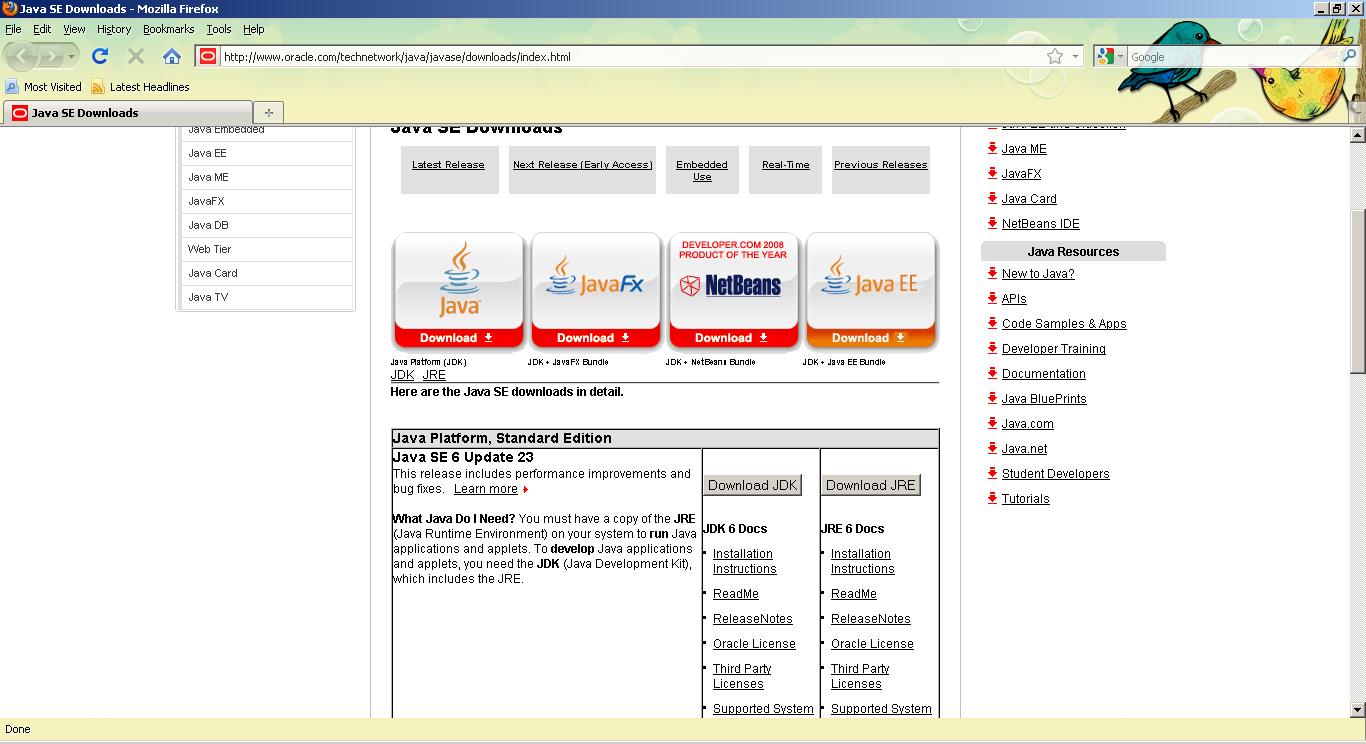Open the Code Samples & Apps link
1366x744 pixels.
1064,324
